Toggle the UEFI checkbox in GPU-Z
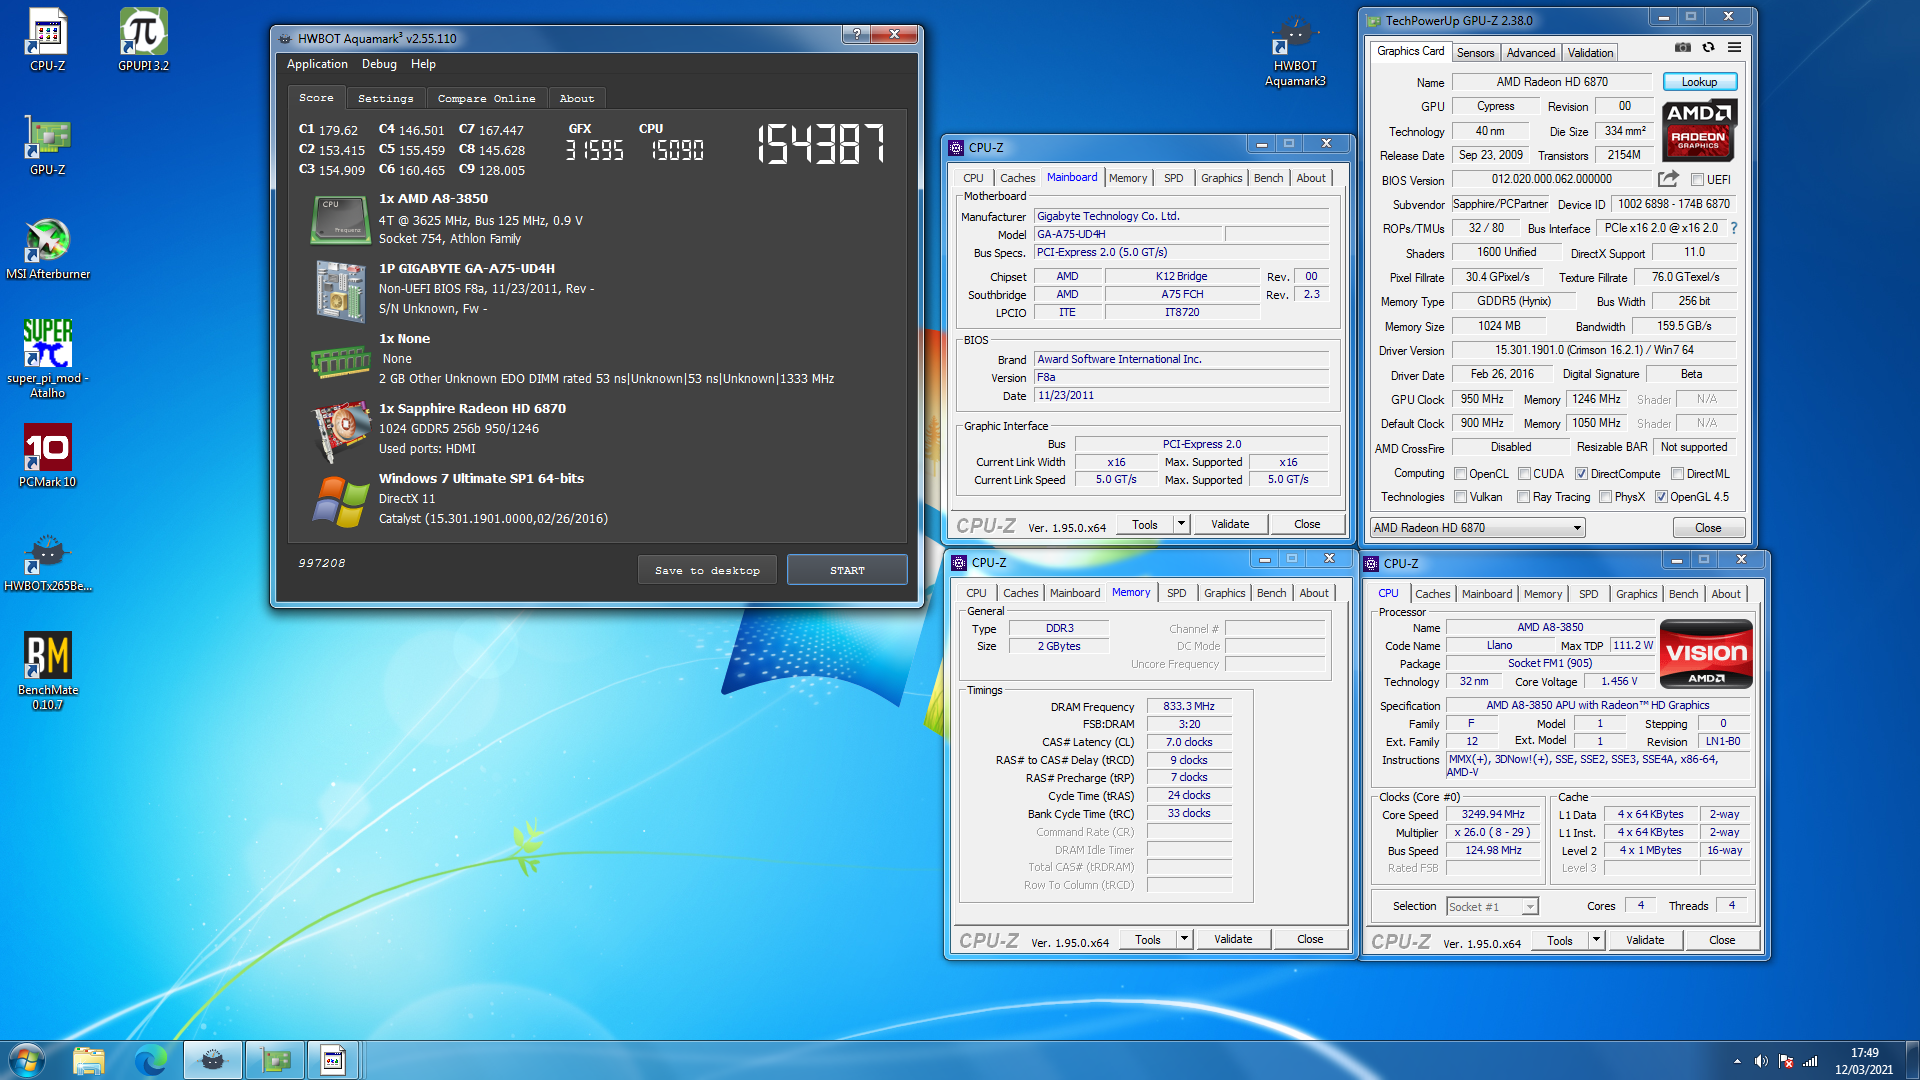This screenshot has height=1080, width=1920. pyautogui.click(x=1697, y=180)
